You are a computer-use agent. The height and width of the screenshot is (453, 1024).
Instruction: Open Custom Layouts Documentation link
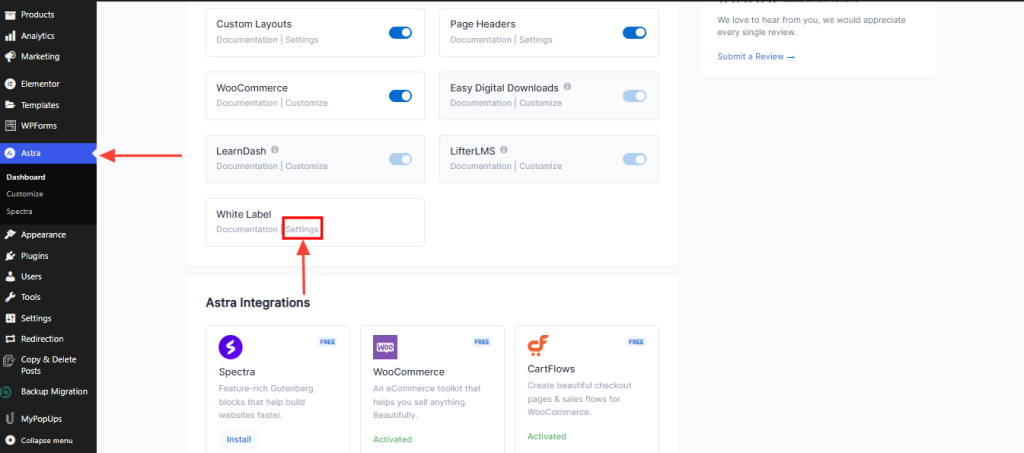click(x=247, y=40)
